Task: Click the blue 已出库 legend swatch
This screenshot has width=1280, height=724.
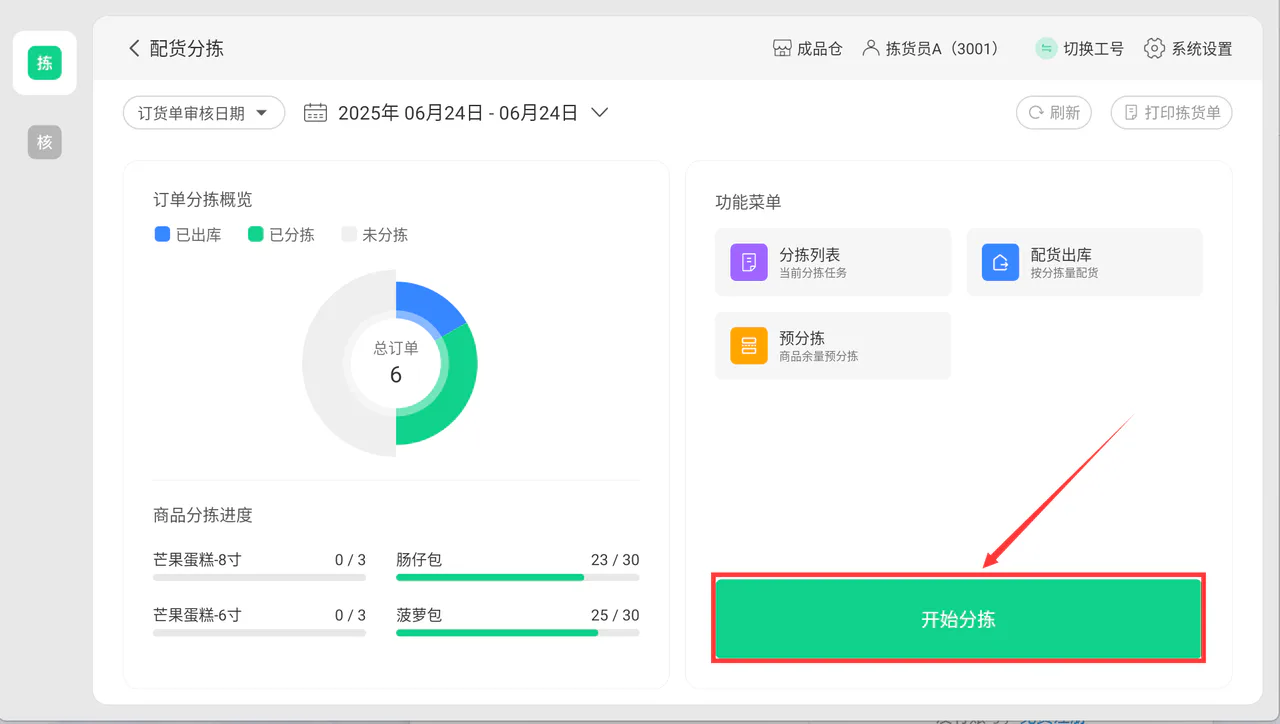Action: (162, 234)
